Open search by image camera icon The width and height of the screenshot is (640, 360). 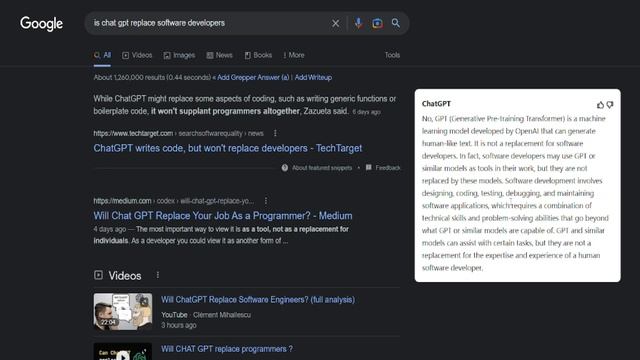point(377,23)
